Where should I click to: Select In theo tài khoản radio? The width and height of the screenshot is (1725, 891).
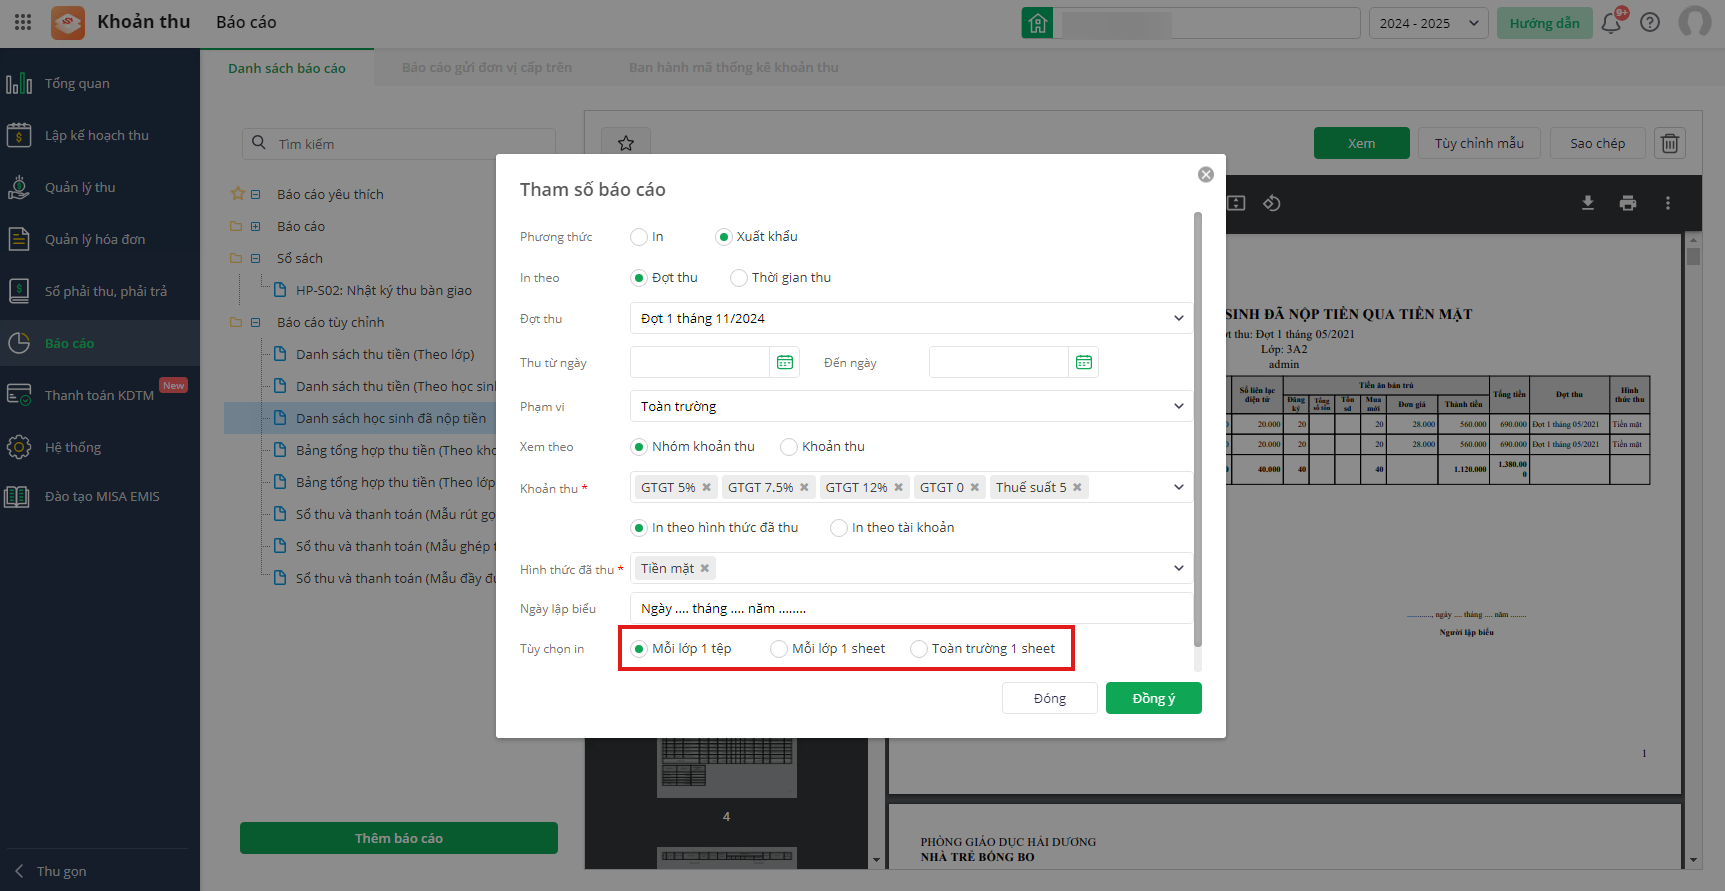(x=839, y=528)
